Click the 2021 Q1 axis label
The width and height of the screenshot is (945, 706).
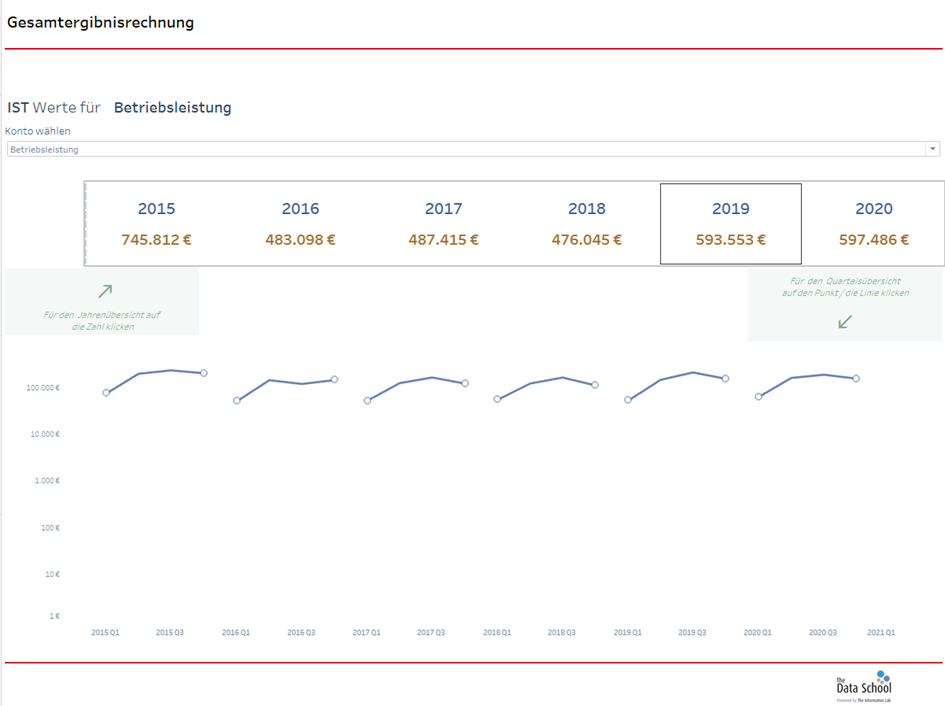(x=881, y=632)
